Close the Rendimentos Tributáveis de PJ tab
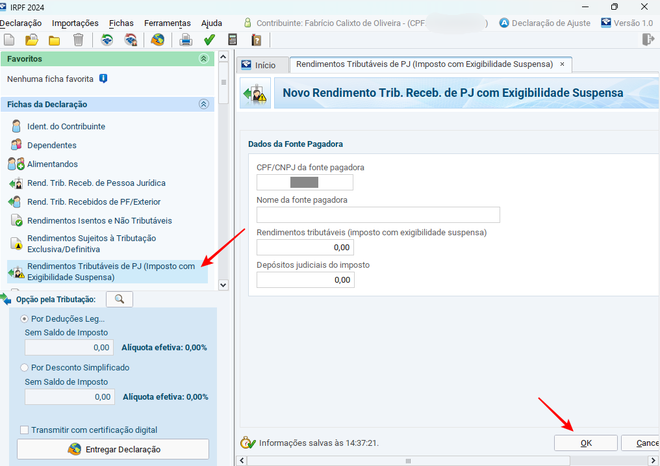 [x=562, y=64]
